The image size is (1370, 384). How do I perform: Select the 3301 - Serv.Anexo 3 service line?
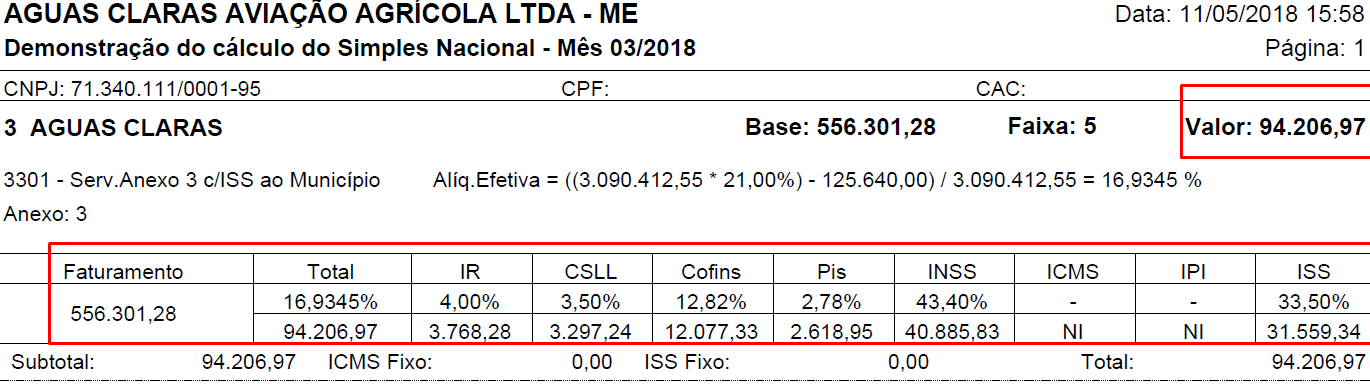tap(193, 181)
